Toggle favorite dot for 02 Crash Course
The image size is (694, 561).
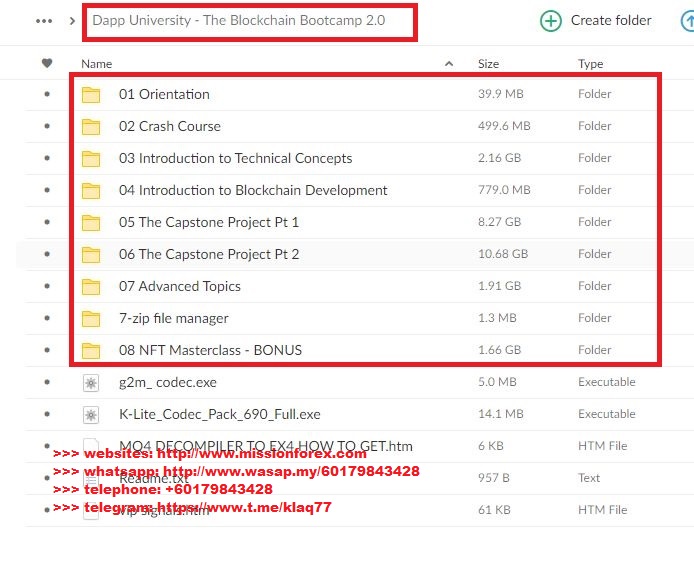pos(47,126)
